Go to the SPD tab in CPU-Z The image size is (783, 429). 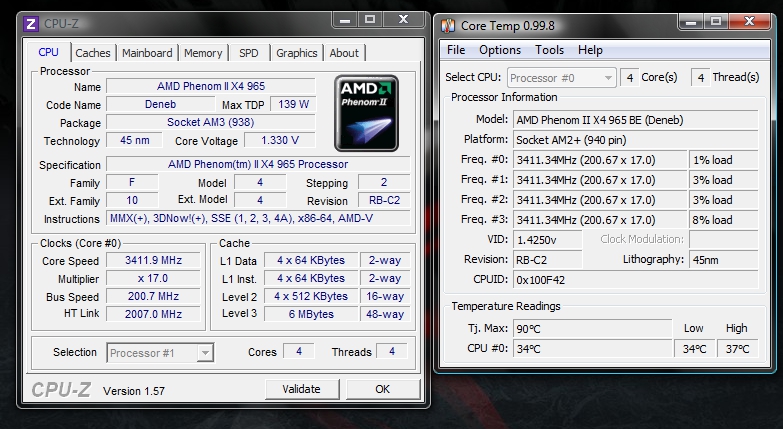point(249,53)
